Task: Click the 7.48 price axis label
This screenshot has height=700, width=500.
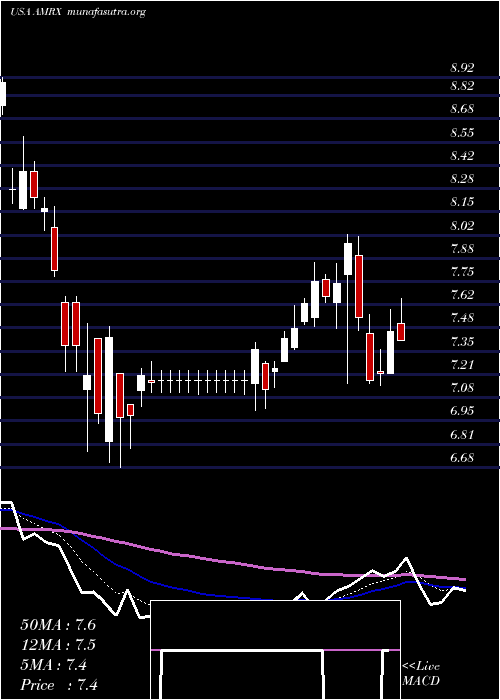Action: [462, 319]
